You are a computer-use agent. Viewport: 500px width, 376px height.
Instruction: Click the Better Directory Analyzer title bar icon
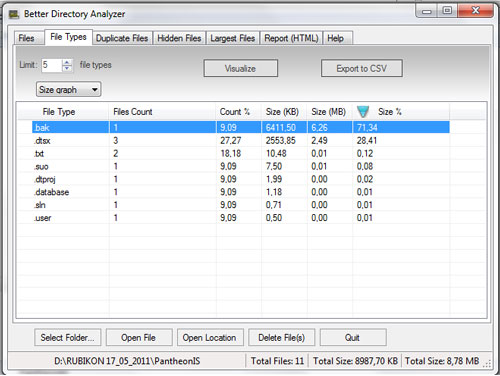(14, 14)
